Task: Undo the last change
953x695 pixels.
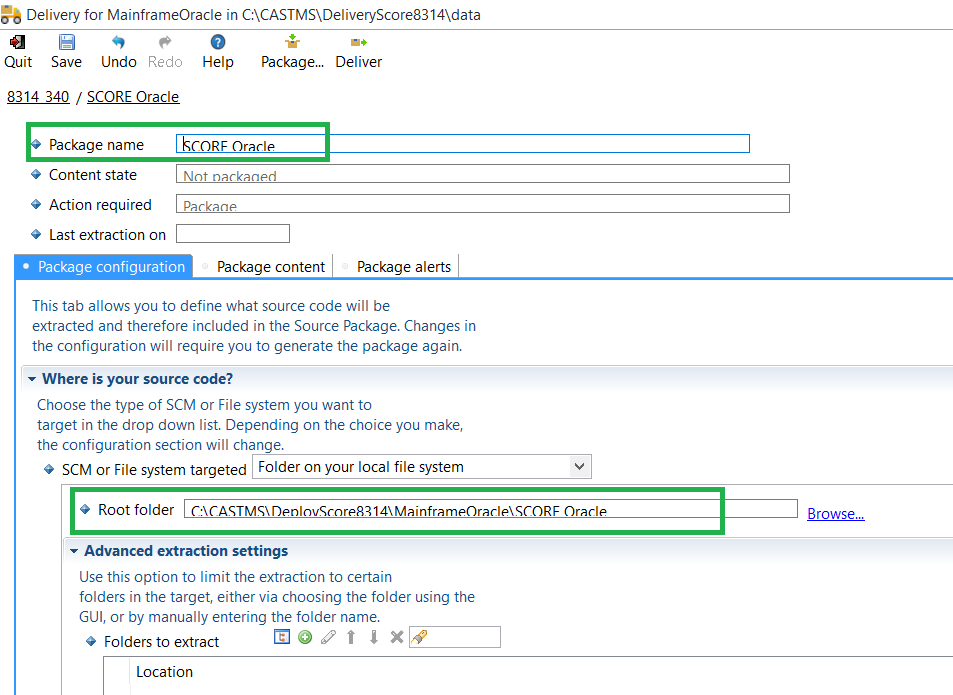Action: coord(118,43)
